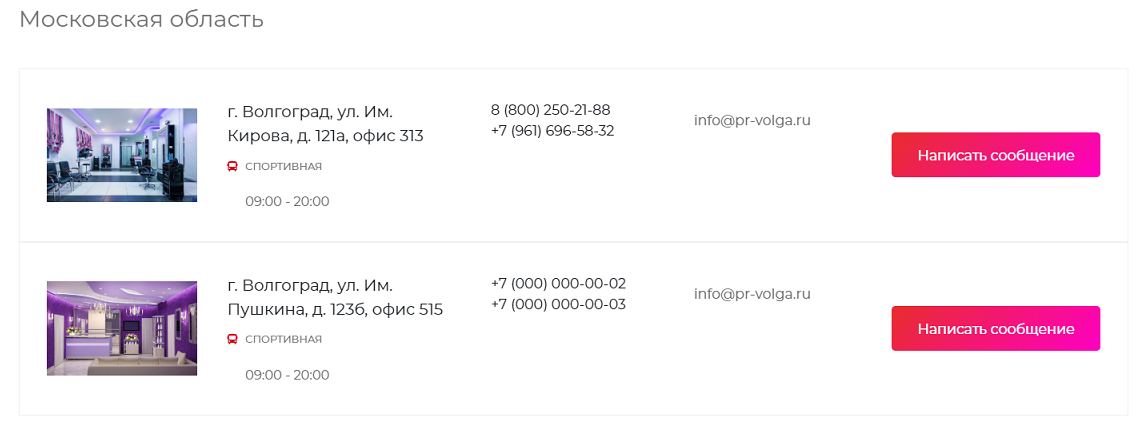Viewport: 1138px width, 428px height.
Task: Click the 09:00 - 20:00 hours in the Кирова listing
Action: click(287, 201)
